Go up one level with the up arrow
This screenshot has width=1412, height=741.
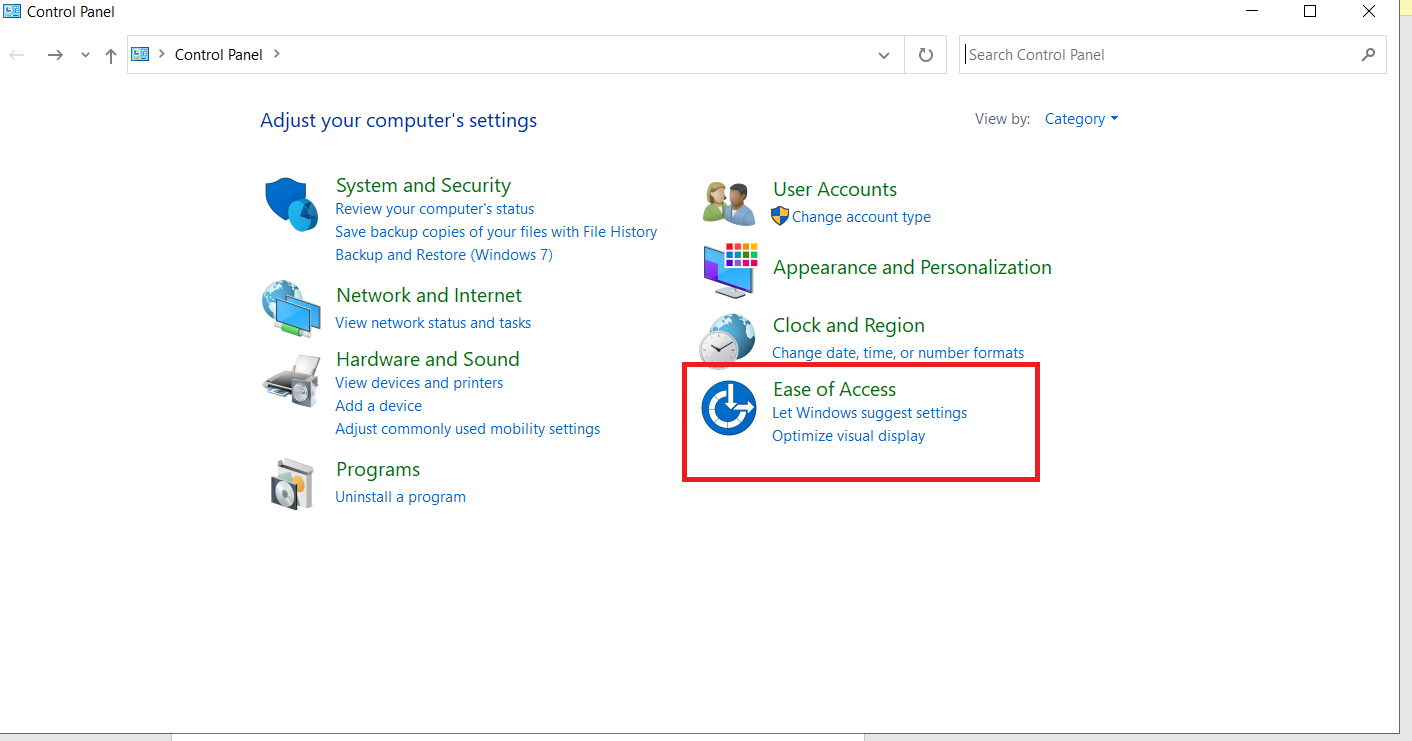pyautogui.click(x=111, y=56)
